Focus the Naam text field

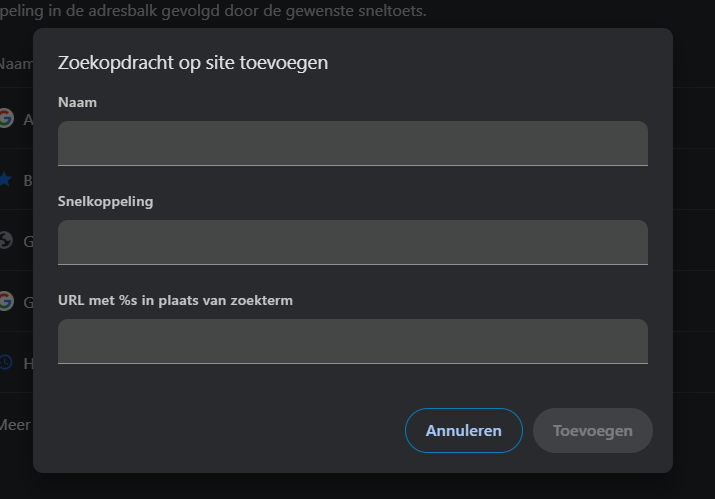[x=352, y=143]
